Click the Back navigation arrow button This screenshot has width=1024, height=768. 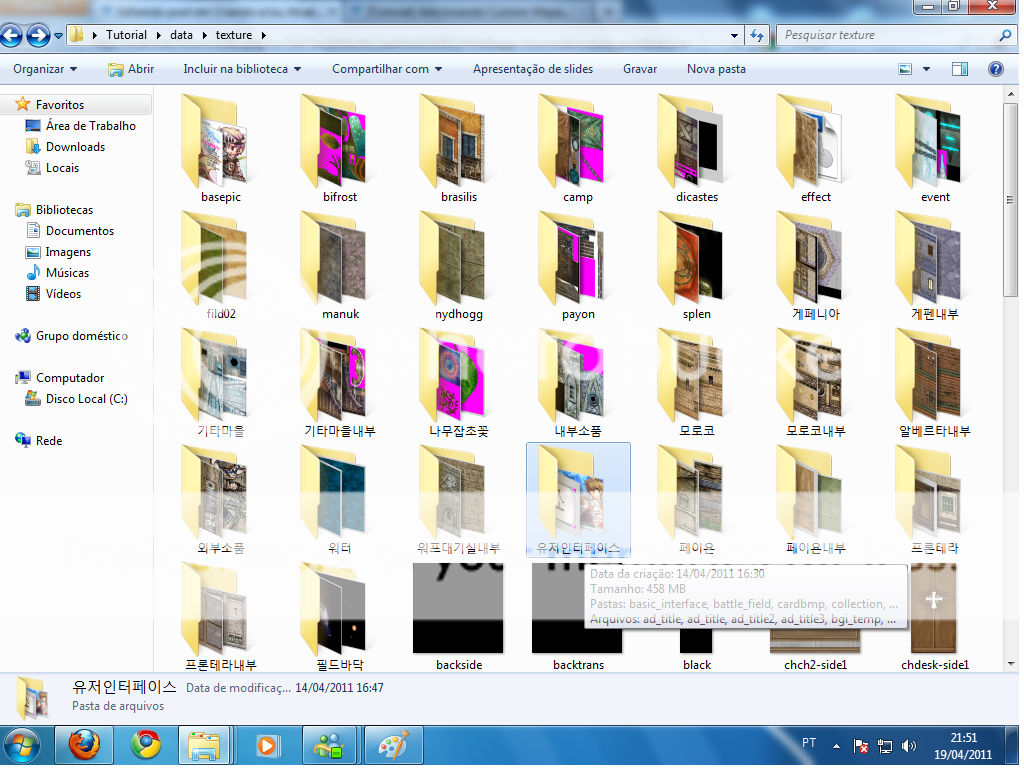pyautogui.click(x=12, y=36)
